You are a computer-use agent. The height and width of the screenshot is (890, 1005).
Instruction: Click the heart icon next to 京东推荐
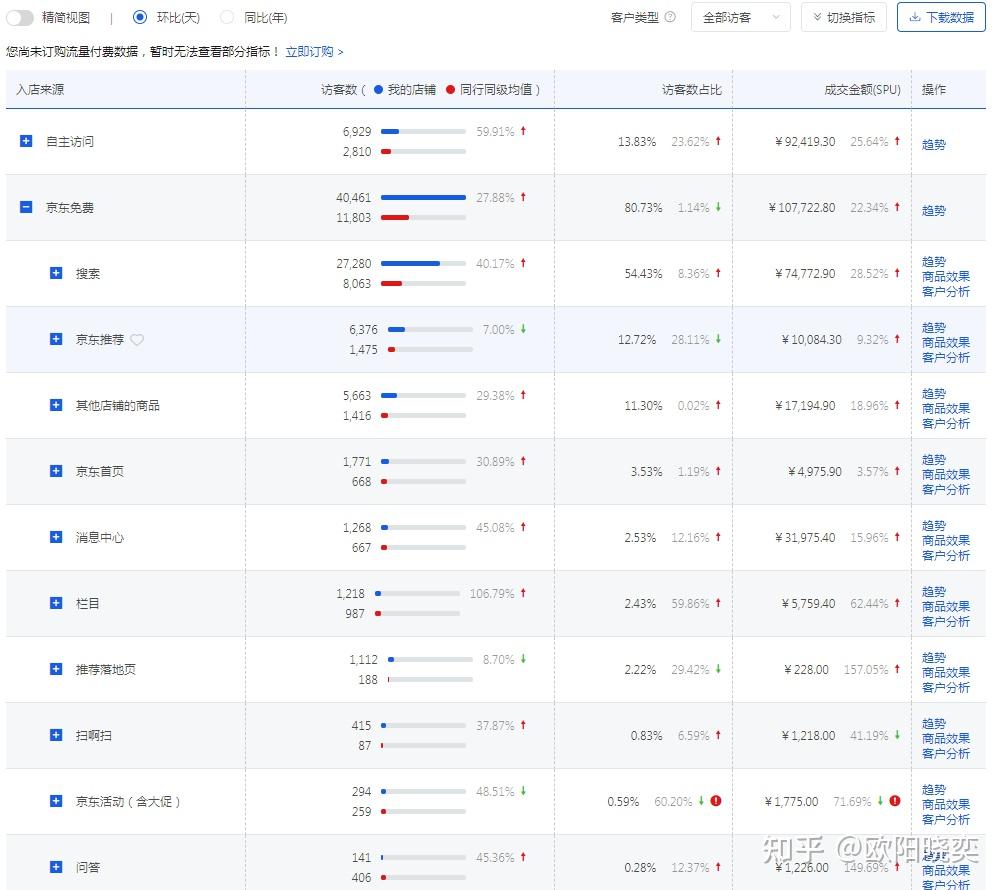[137, 340]
